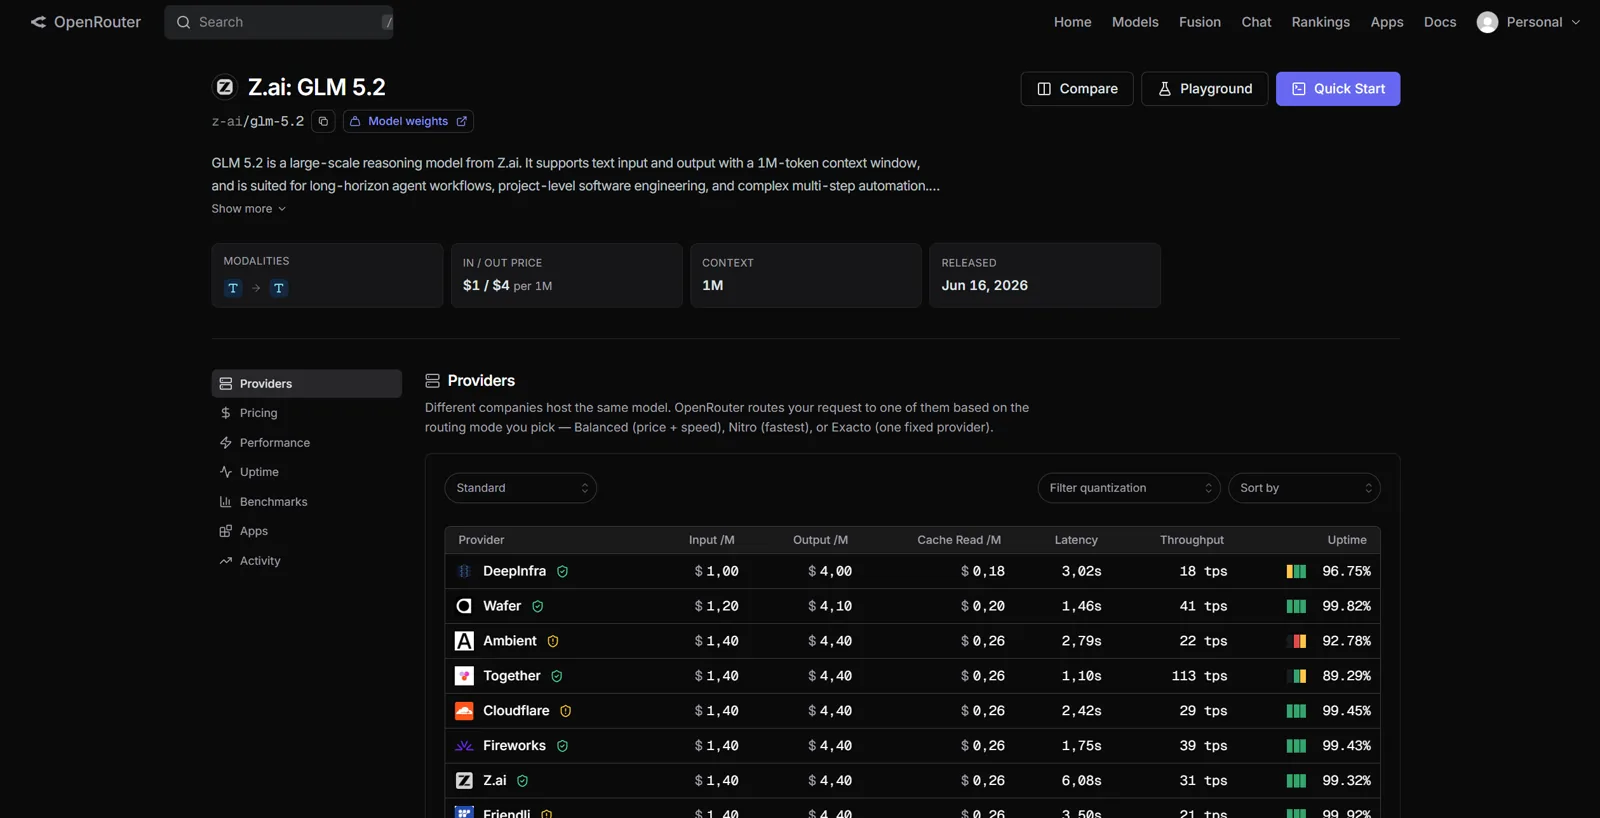Click the DeepInfra provider logo
This screenshot has width=1600, height=818.
pos(464,571)
